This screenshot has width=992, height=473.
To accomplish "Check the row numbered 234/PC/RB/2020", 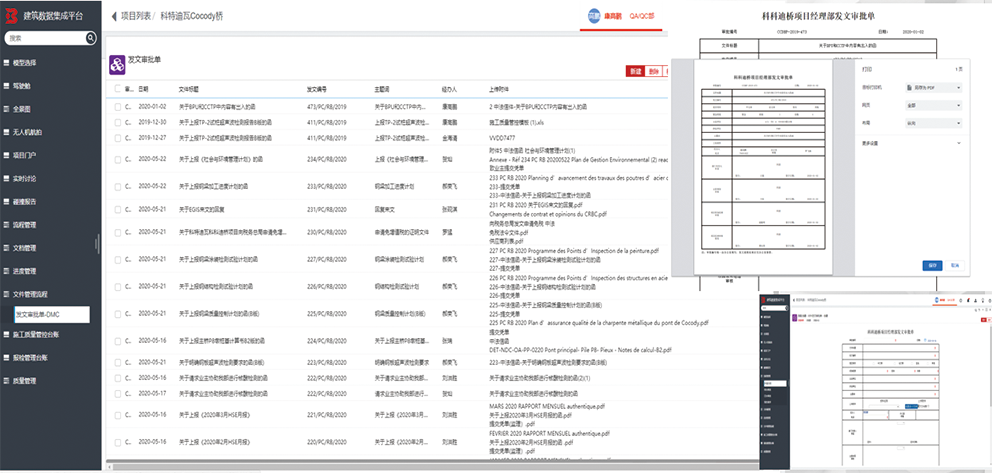I will [x=117, y=159].
